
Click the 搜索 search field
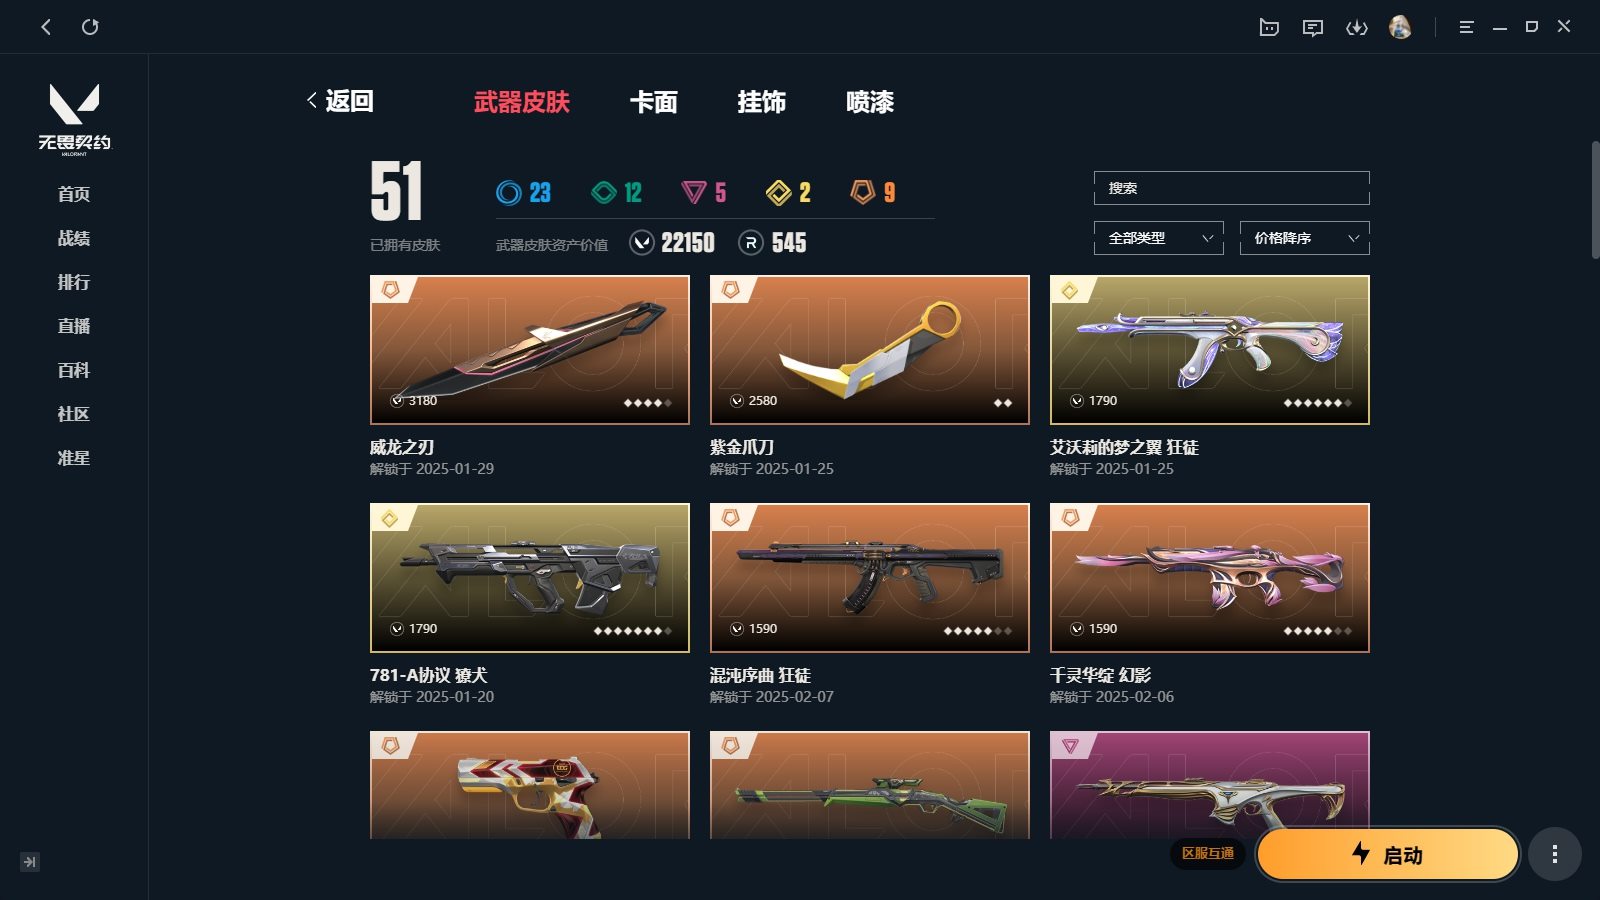(1232, 188)
